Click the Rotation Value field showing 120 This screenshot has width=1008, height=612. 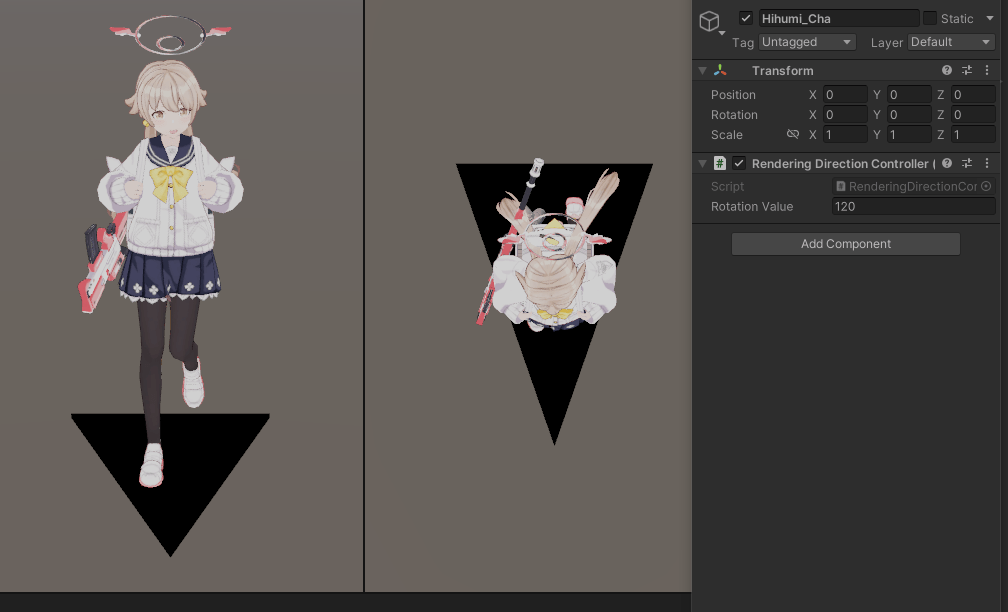coord(914,206)
